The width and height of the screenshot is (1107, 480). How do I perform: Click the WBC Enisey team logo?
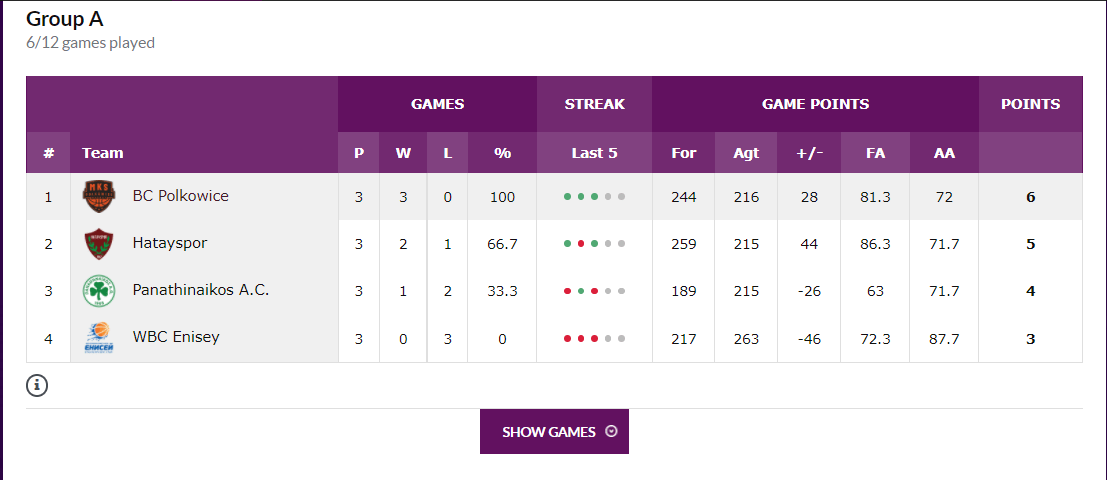tap(98, 338)
